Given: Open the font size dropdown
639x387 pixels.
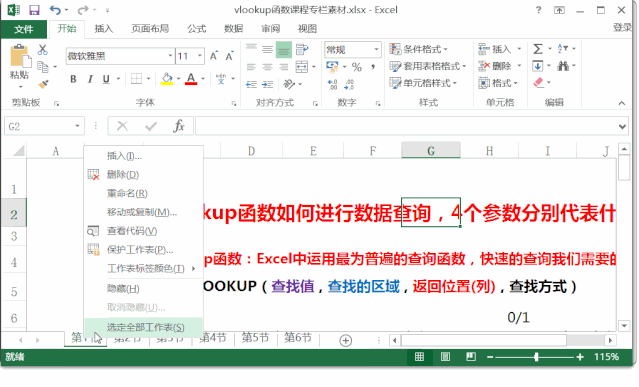Looking at the screenshot, I should point(200,56).
